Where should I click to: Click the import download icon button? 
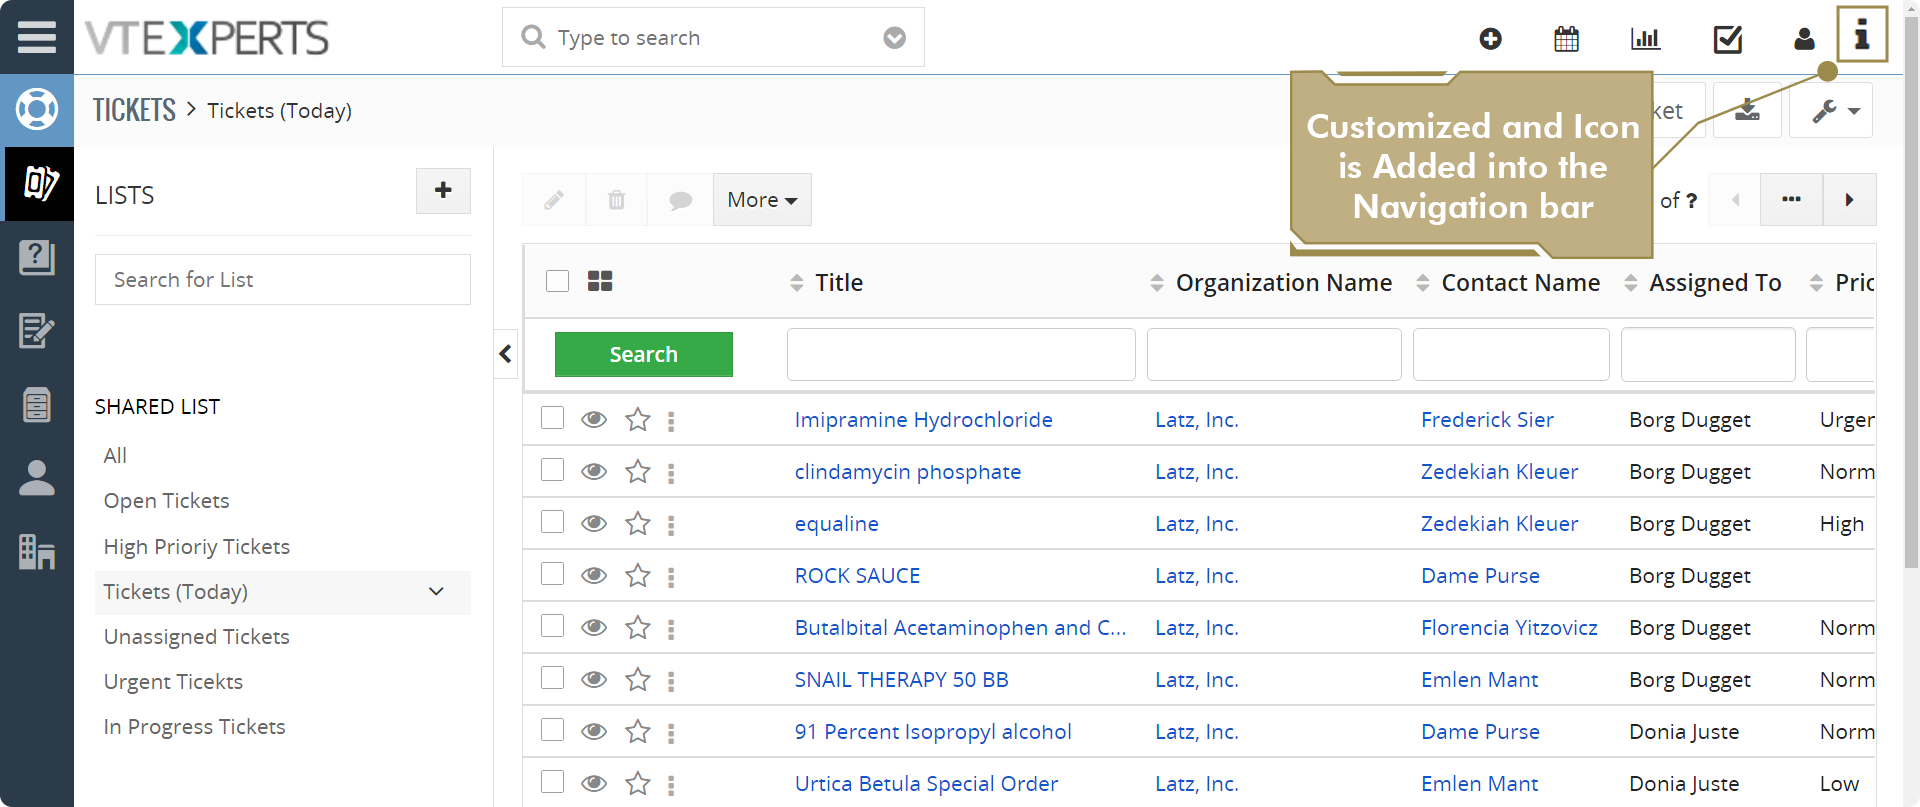pyautogui.click(x=1747, y=110)
